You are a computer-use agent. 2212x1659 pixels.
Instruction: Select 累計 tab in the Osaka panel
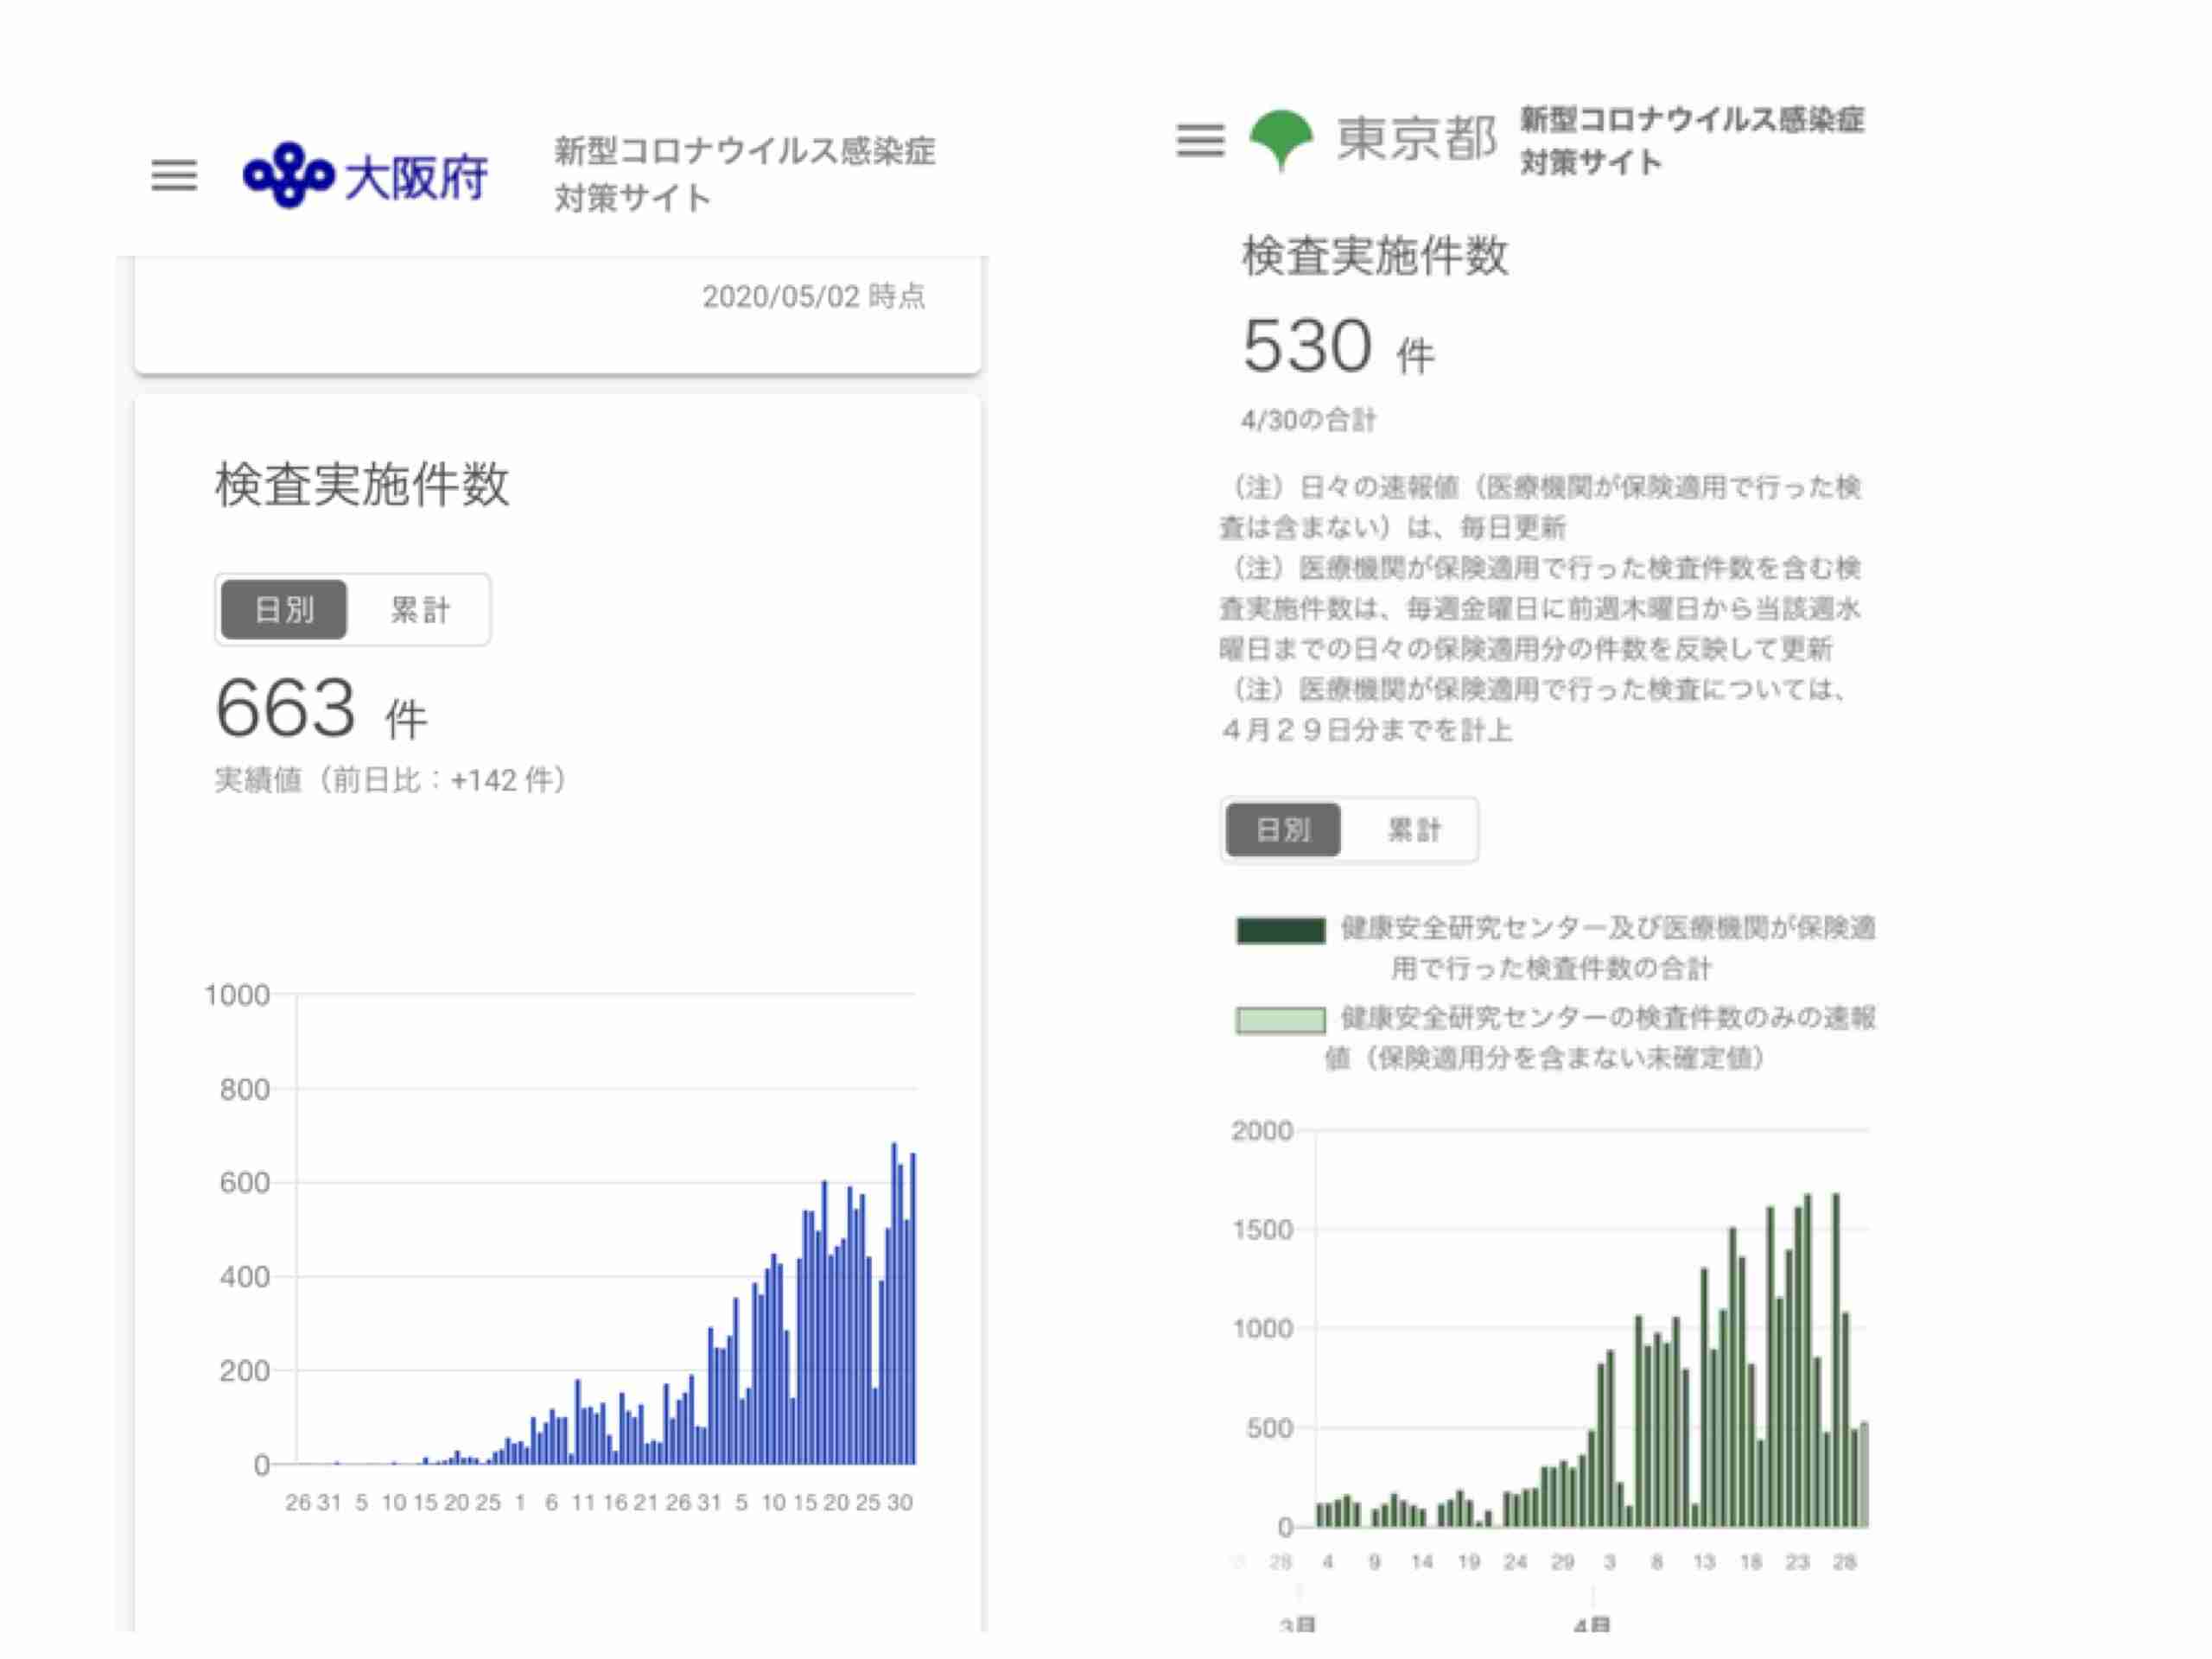click(420, 609)
